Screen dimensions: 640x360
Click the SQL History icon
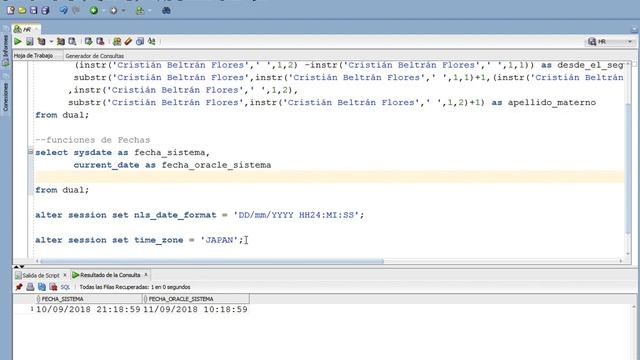140,41
